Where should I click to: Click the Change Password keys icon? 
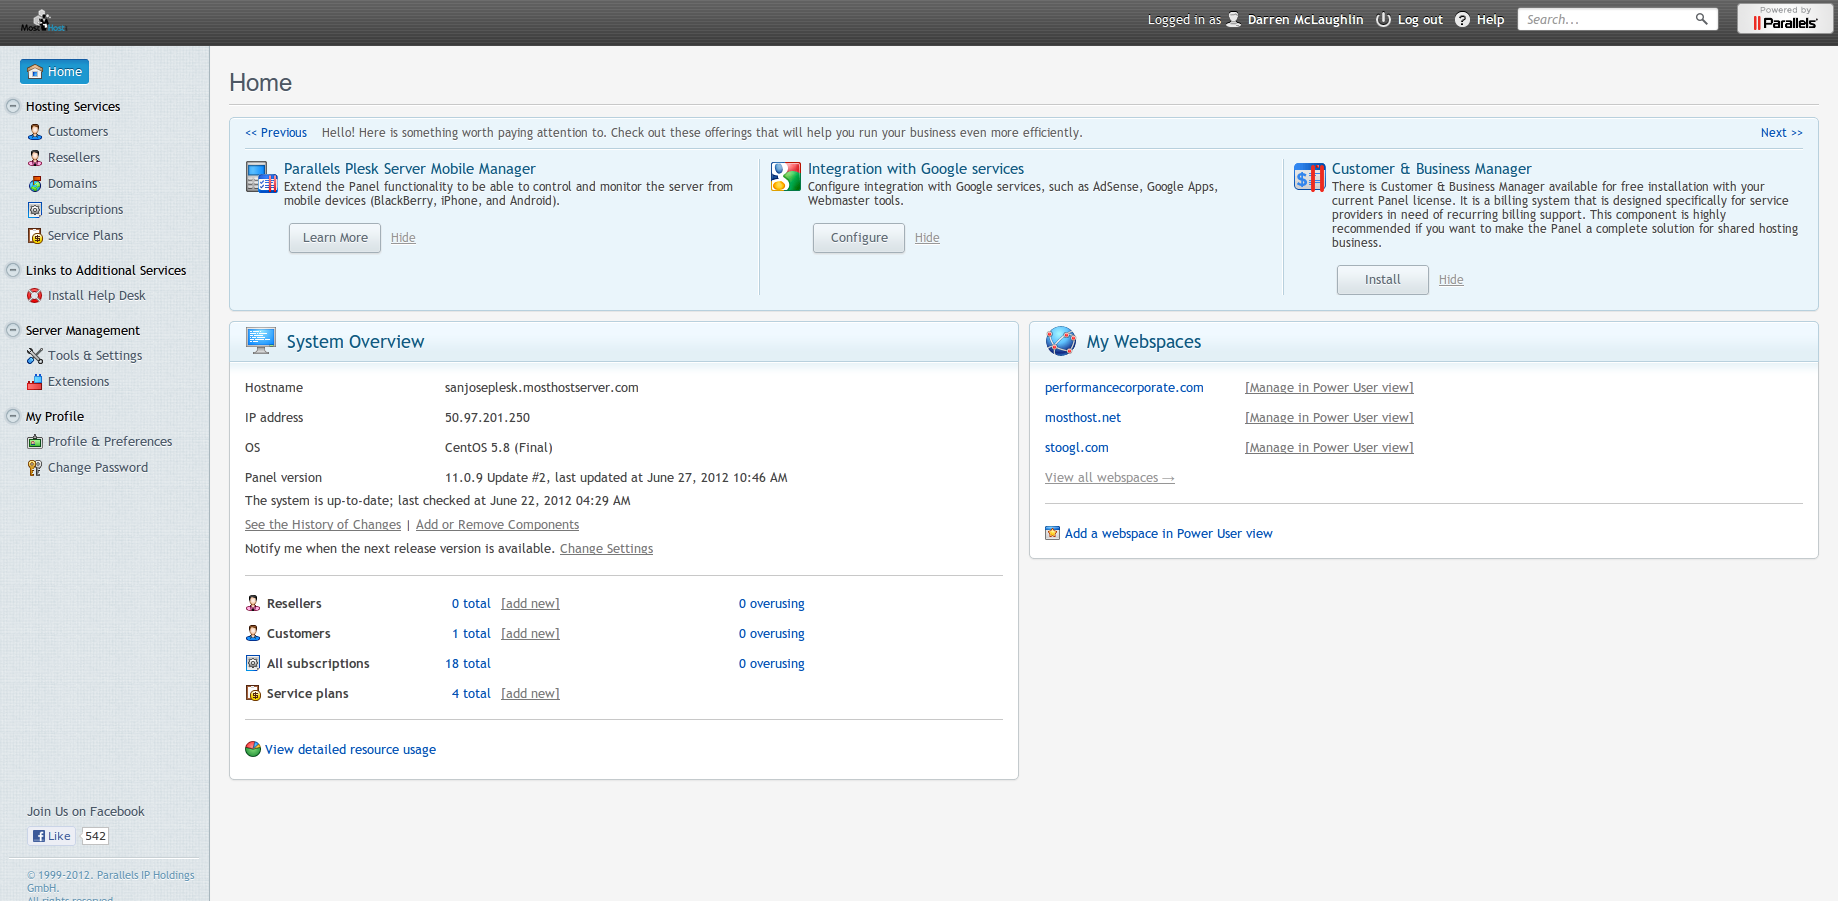click(x=35, y=468)
